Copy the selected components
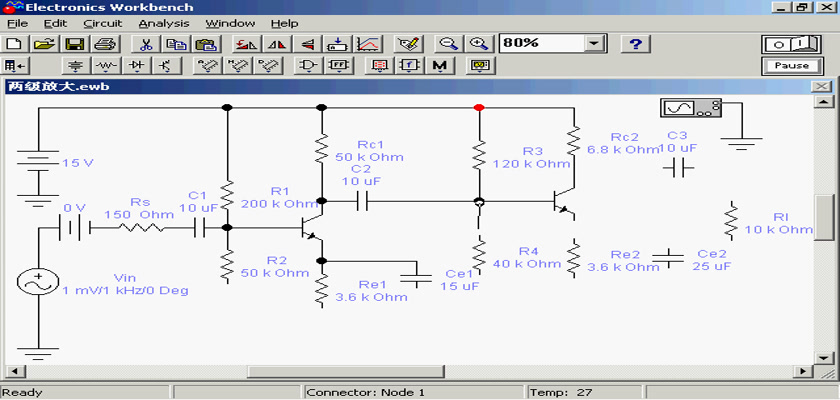The image size is (840, 400). (x=175, y=44)
